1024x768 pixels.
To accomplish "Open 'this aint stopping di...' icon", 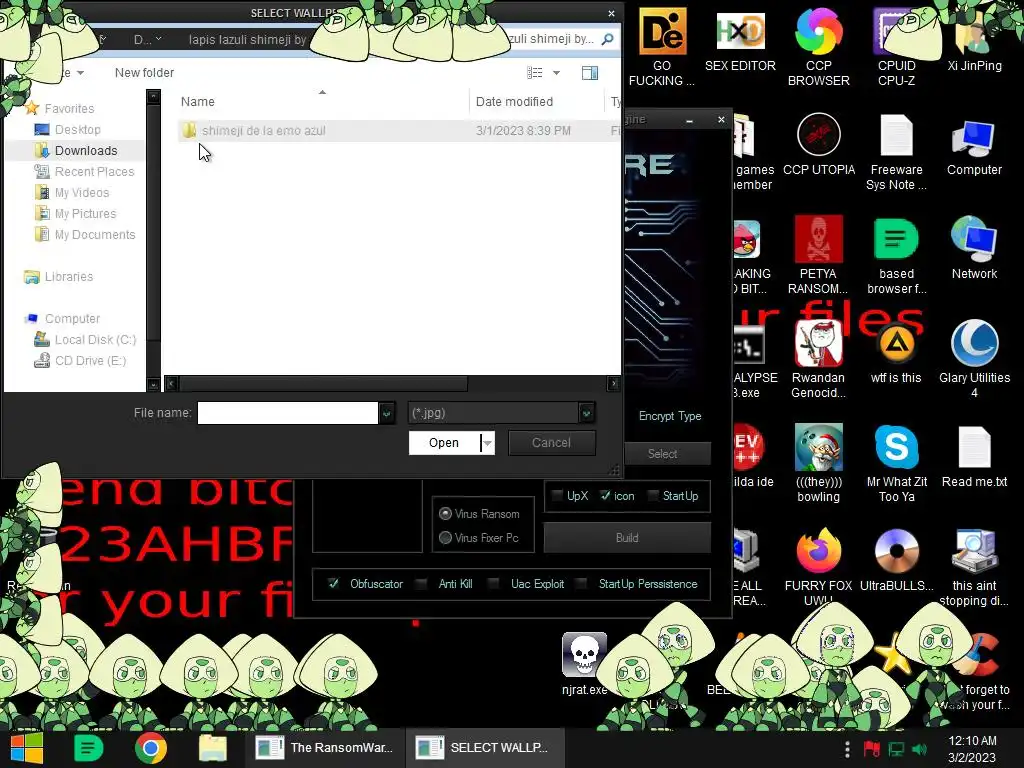I will click(974, 567).
